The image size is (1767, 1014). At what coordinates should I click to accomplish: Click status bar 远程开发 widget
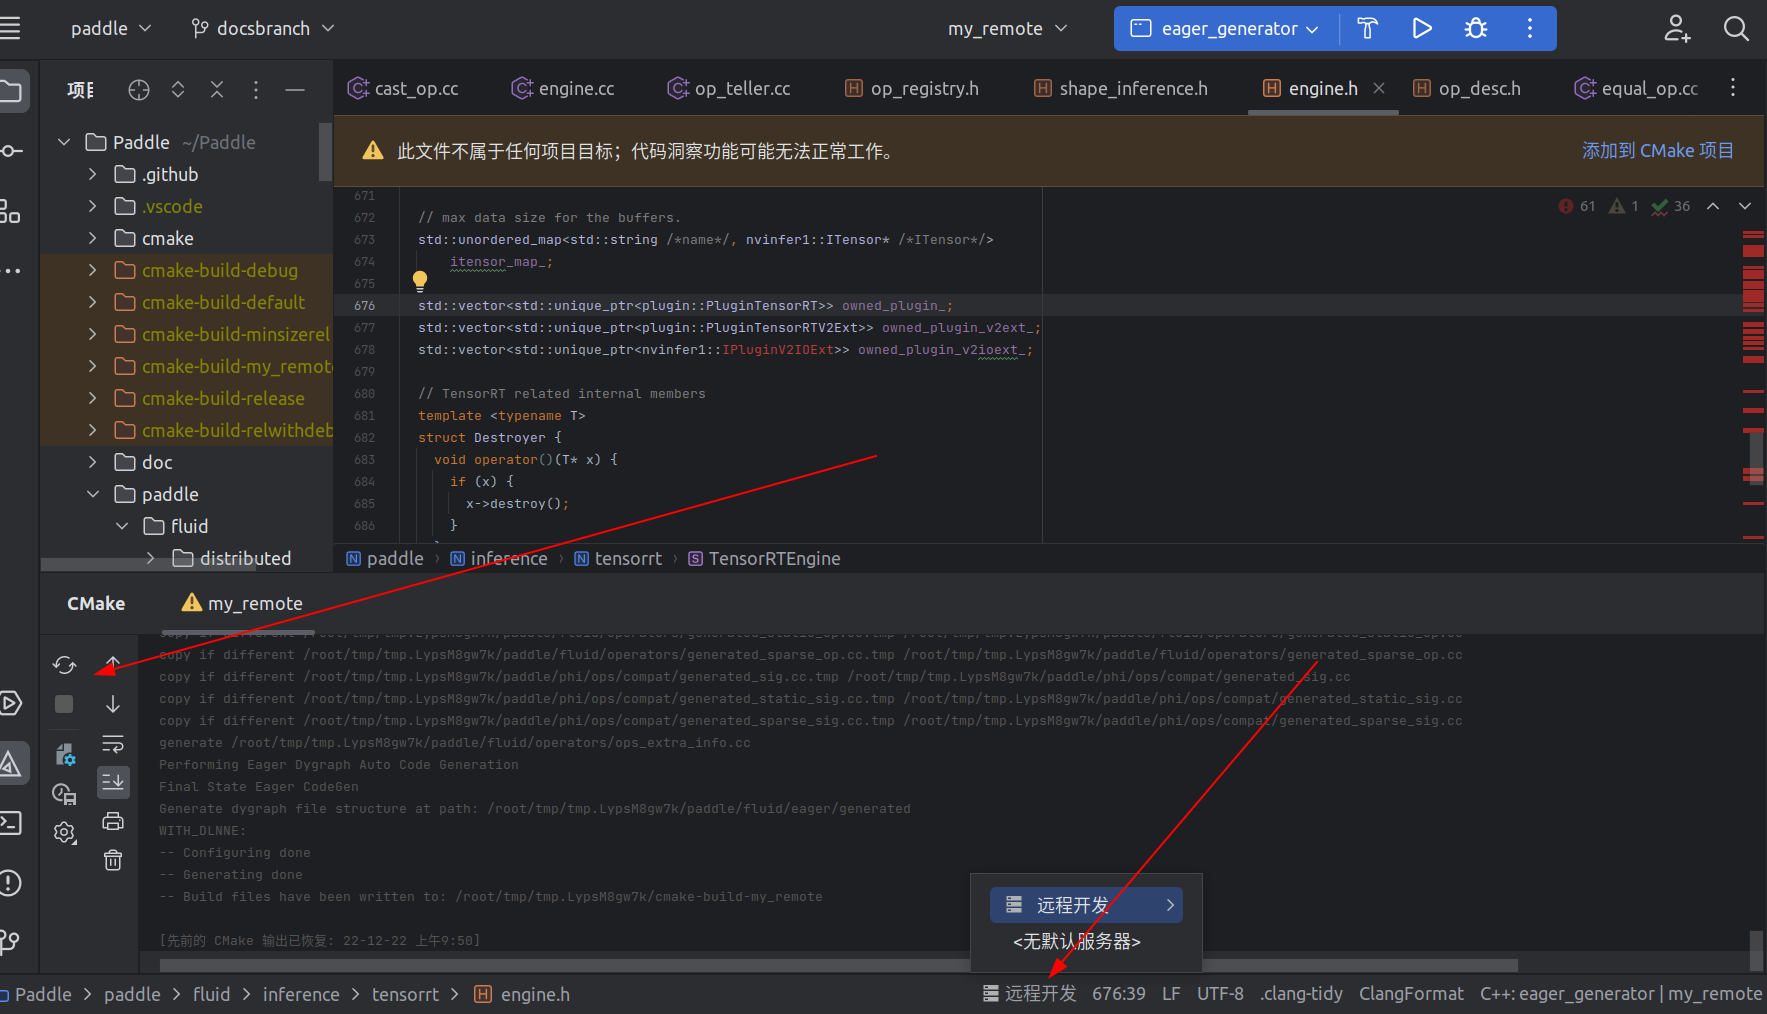(x=1030, y=993)
